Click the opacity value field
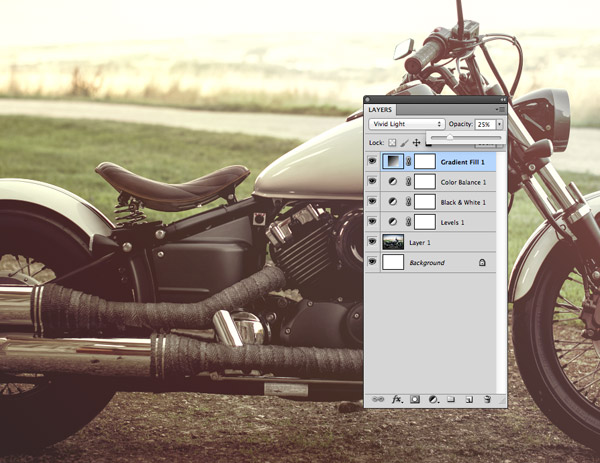Viewport: 600px width, 463px height. pos(483,124)
